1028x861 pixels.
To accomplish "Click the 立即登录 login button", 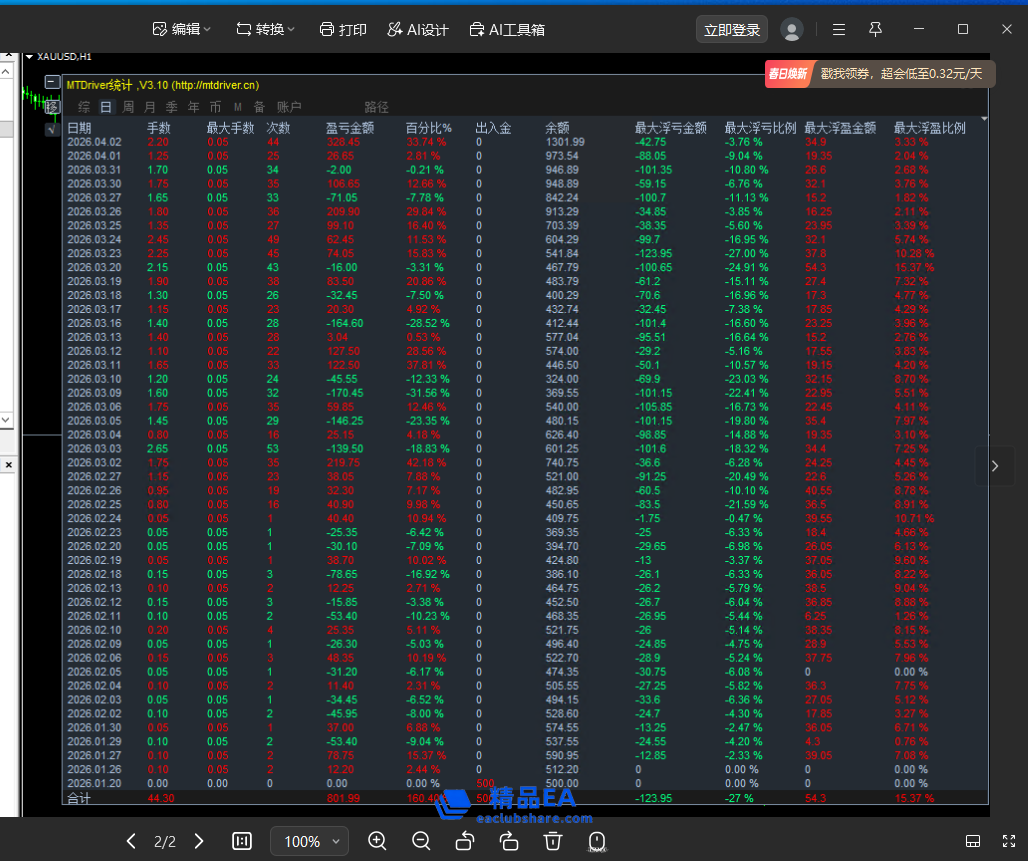I will [x=732, y=30].
